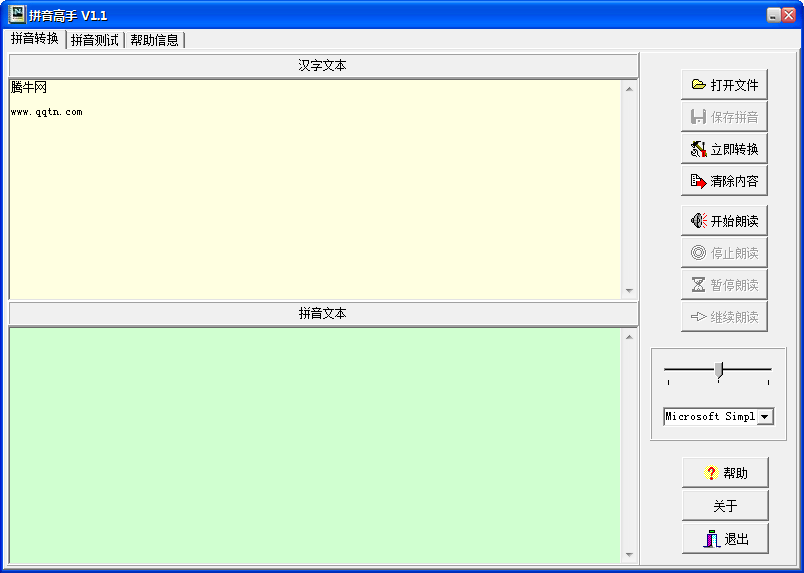804x573 pixels.
Task: Open the 帮助信息 tab
Action: [x=154, y=40]
